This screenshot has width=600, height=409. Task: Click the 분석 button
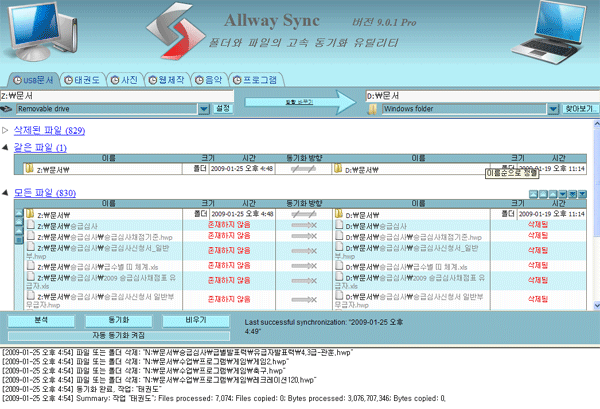[x=41, y=321]
